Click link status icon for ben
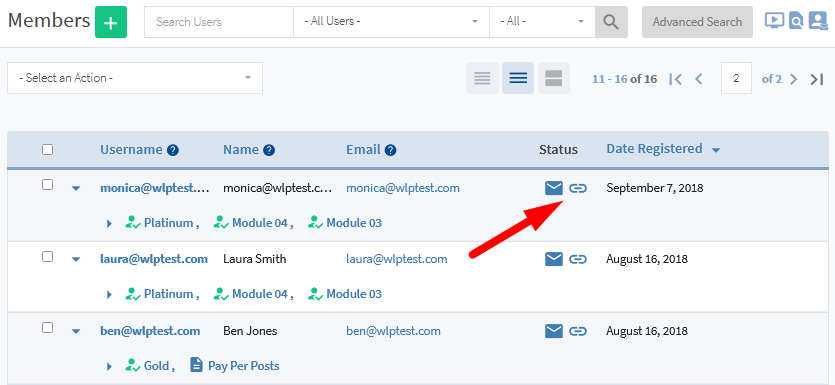 [578, 331]
